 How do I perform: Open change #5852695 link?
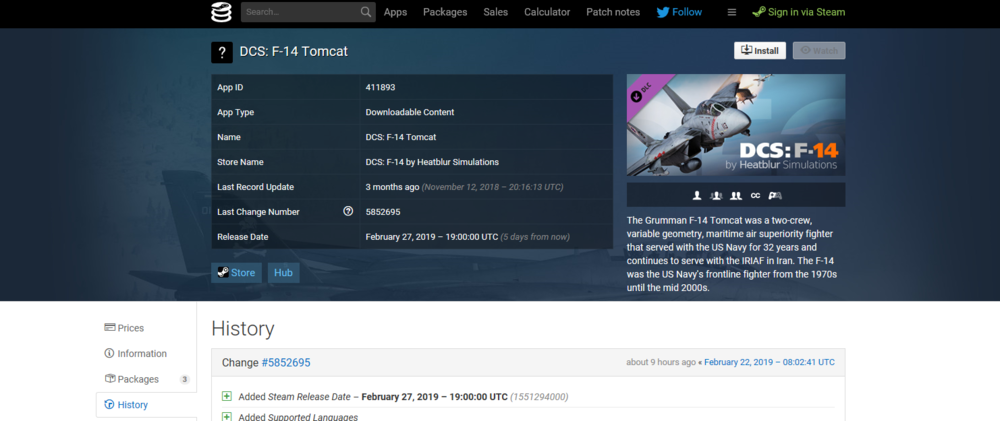pyautogui.click(x=286, y=362)
